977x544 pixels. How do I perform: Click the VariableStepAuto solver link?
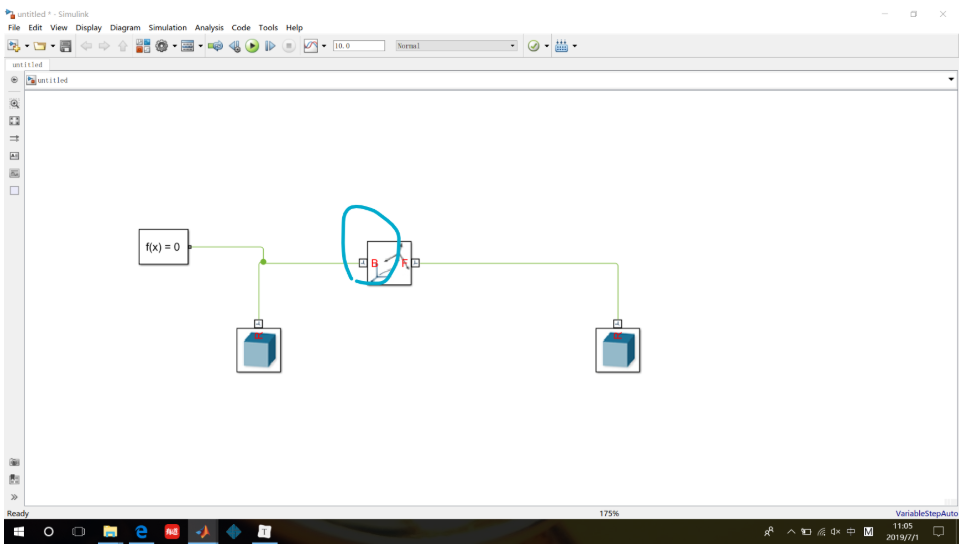pos(927,513)
